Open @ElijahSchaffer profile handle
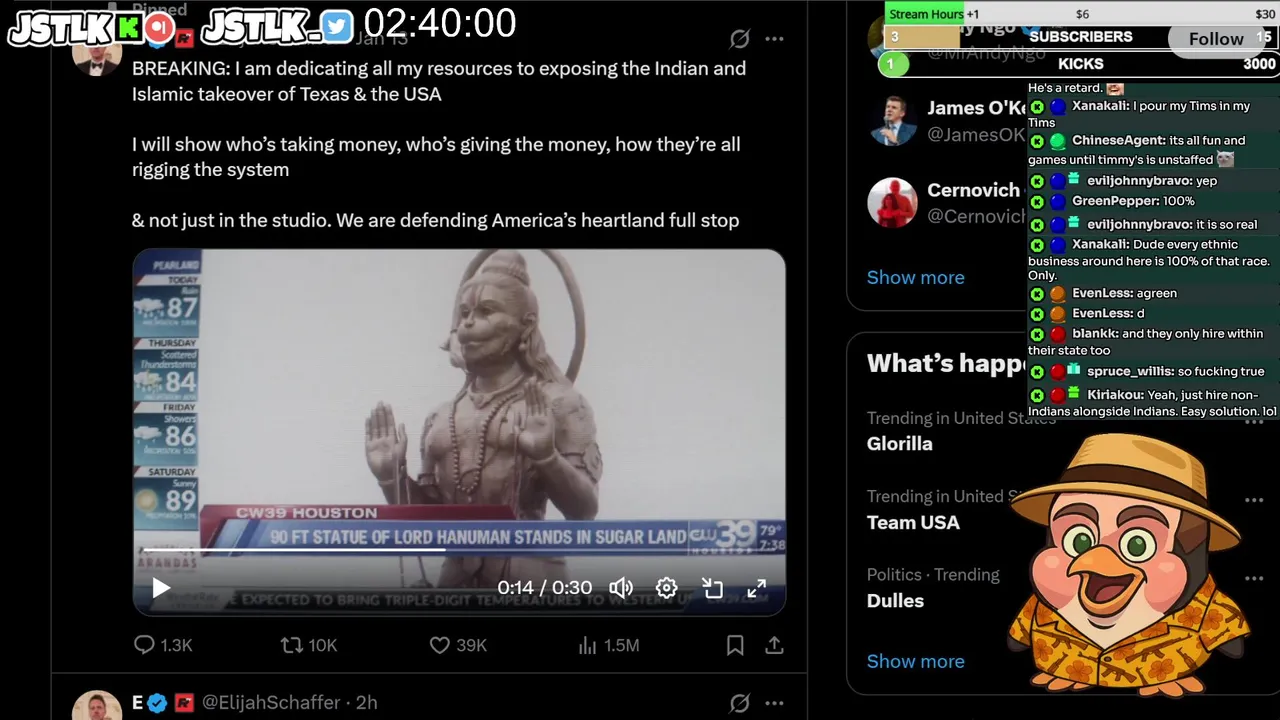This screenshot has height=720, width=1280. [x=271, y=703]
